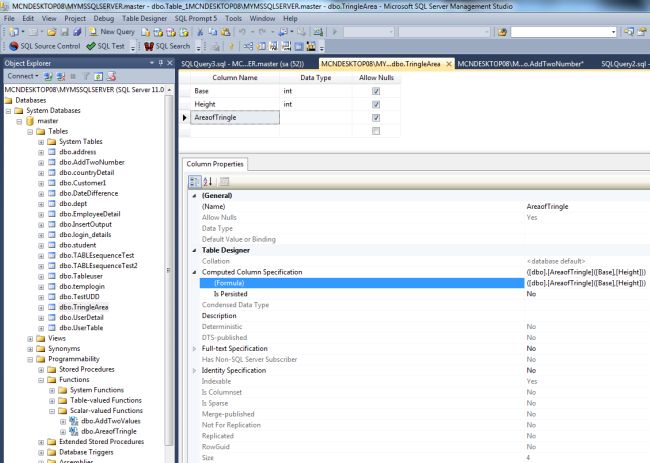Open the File menu
Image resolution: width=650 pixels, height=463 pixels.
9,19
